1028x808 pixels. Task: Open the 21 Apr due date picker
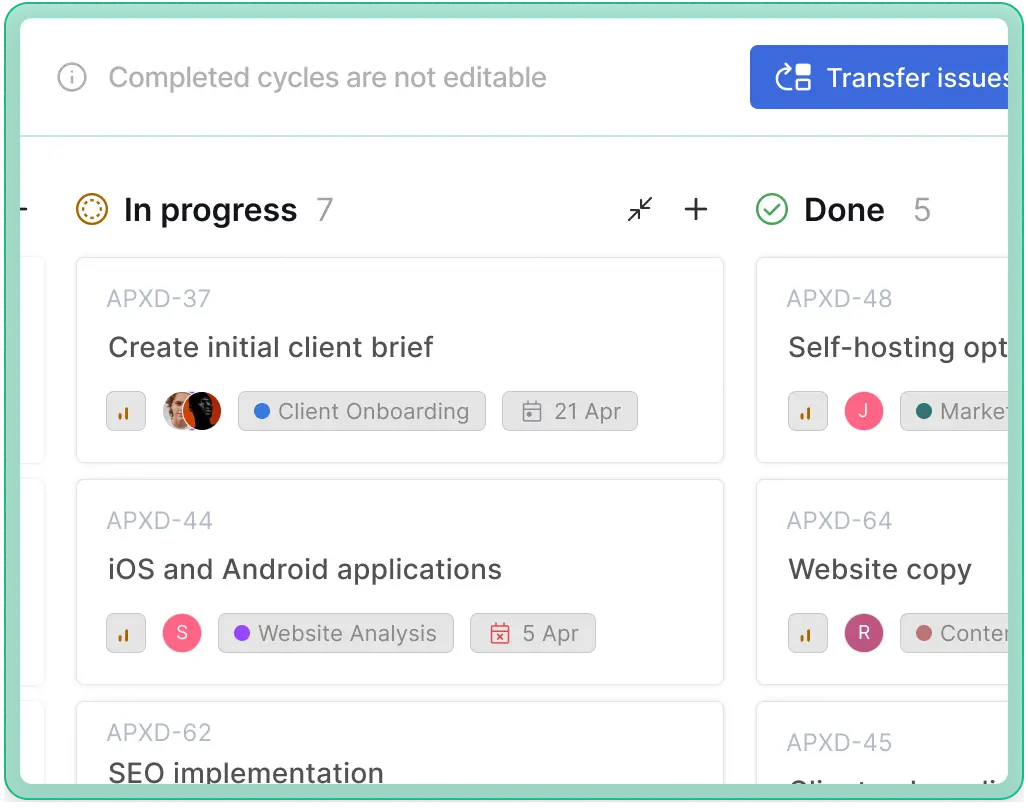pyautogui.click(x=570, y=411)
